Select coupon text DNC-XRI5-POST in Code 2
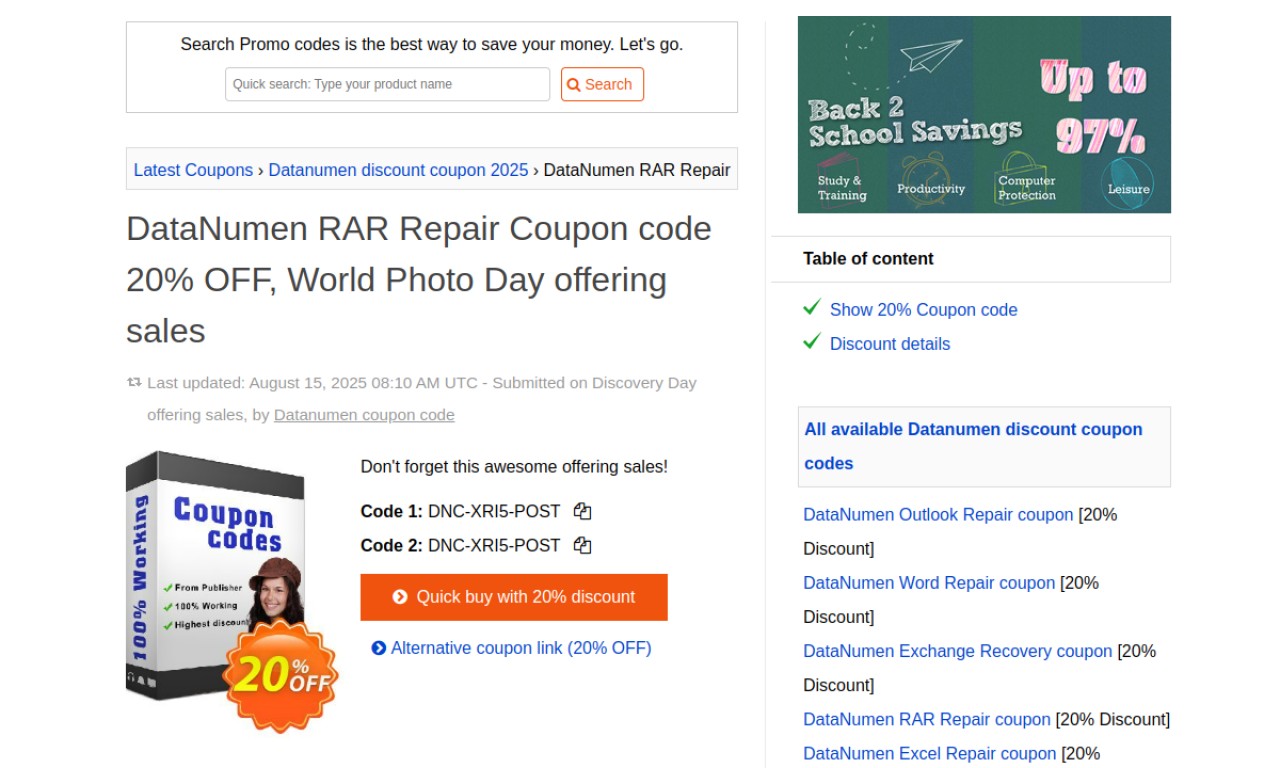 [x=494, y=545]
